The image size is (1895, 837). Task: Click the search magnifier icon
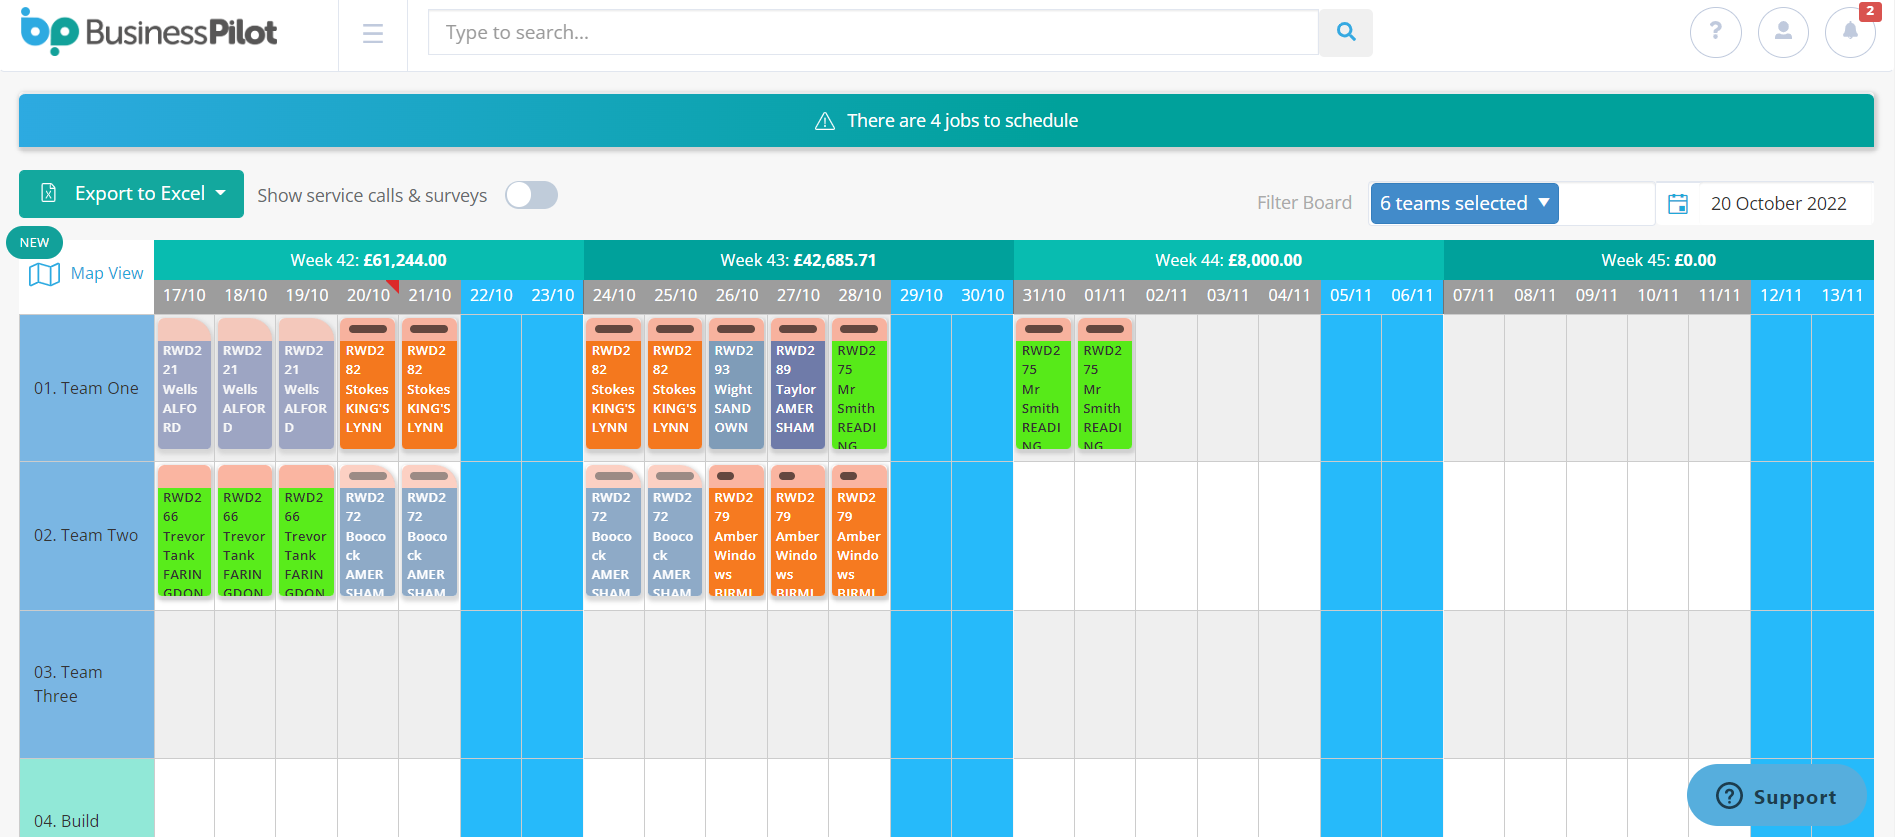coord(1346,32)
